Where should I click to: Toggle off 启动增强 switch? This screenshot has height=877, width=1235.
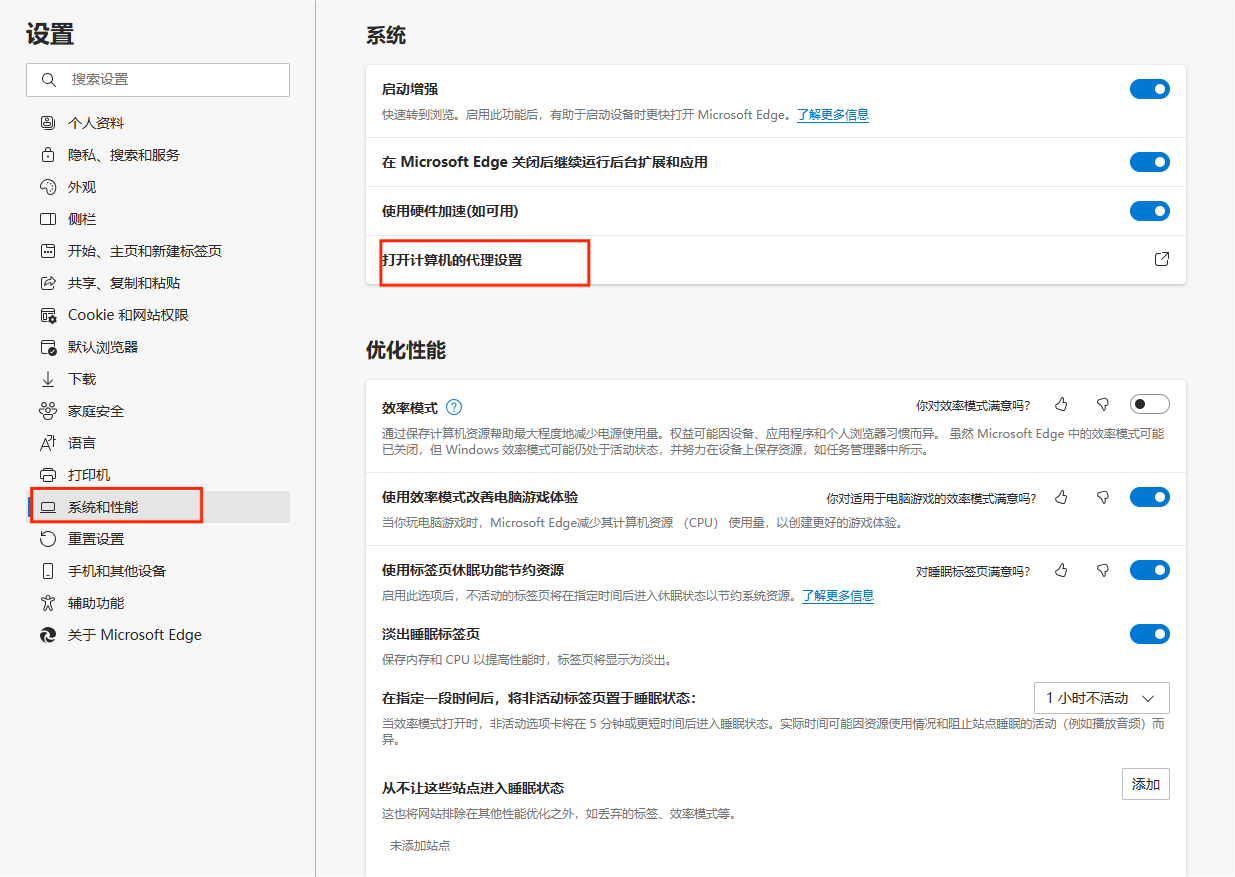[x=1149, y=89]
